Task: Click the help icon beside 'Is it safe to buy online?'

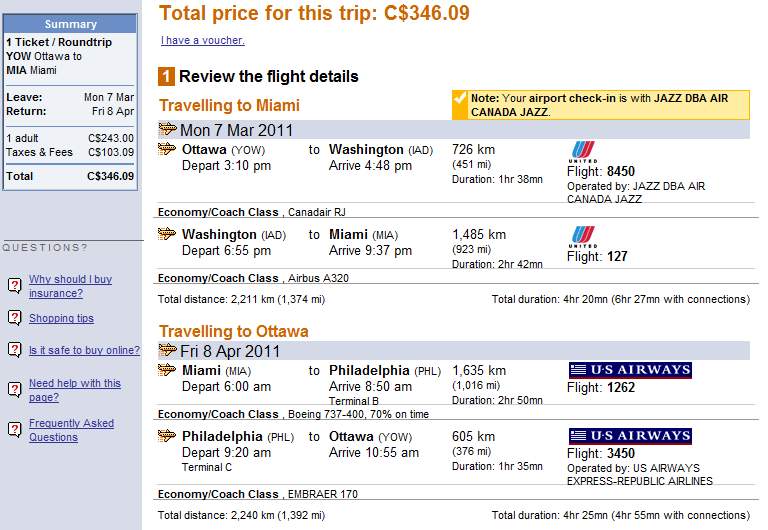Action: 15,350
